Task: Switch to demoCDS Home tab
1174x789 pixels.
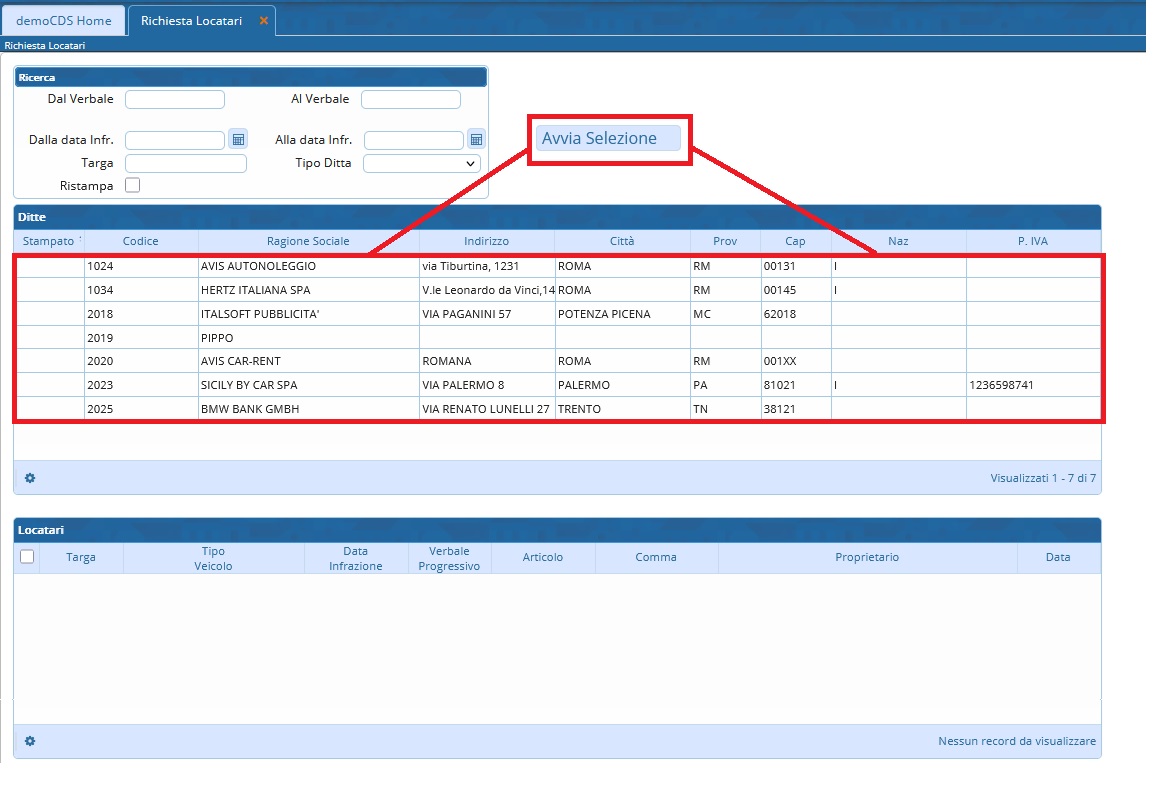Action: (64, 21)
